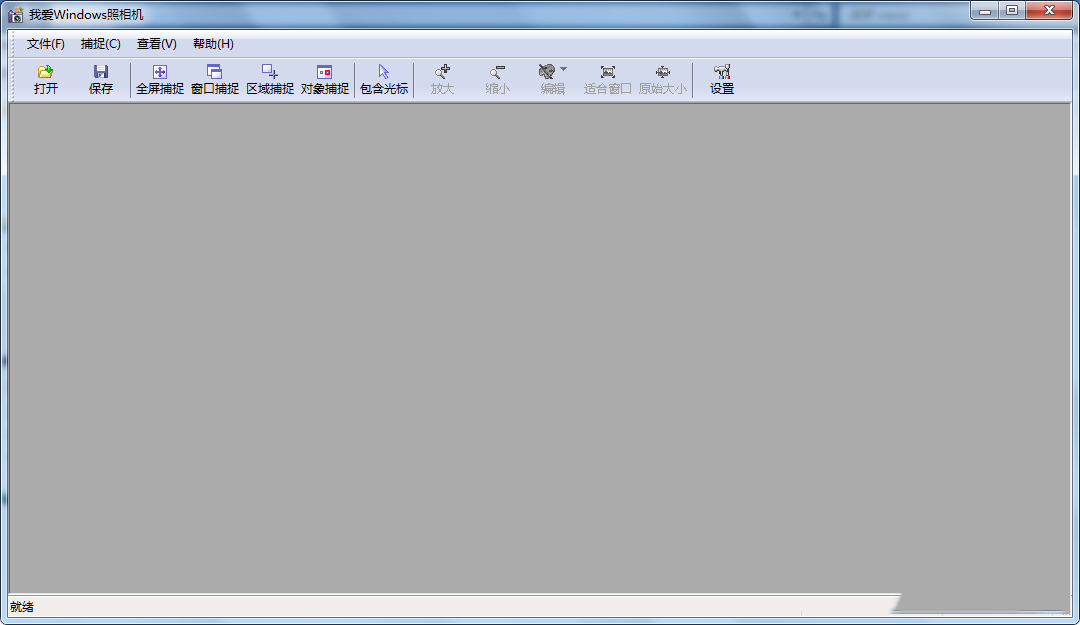Select the 窗口捕捉 window capture tool
1080x625 pixels.
click(x=214, y=80)
